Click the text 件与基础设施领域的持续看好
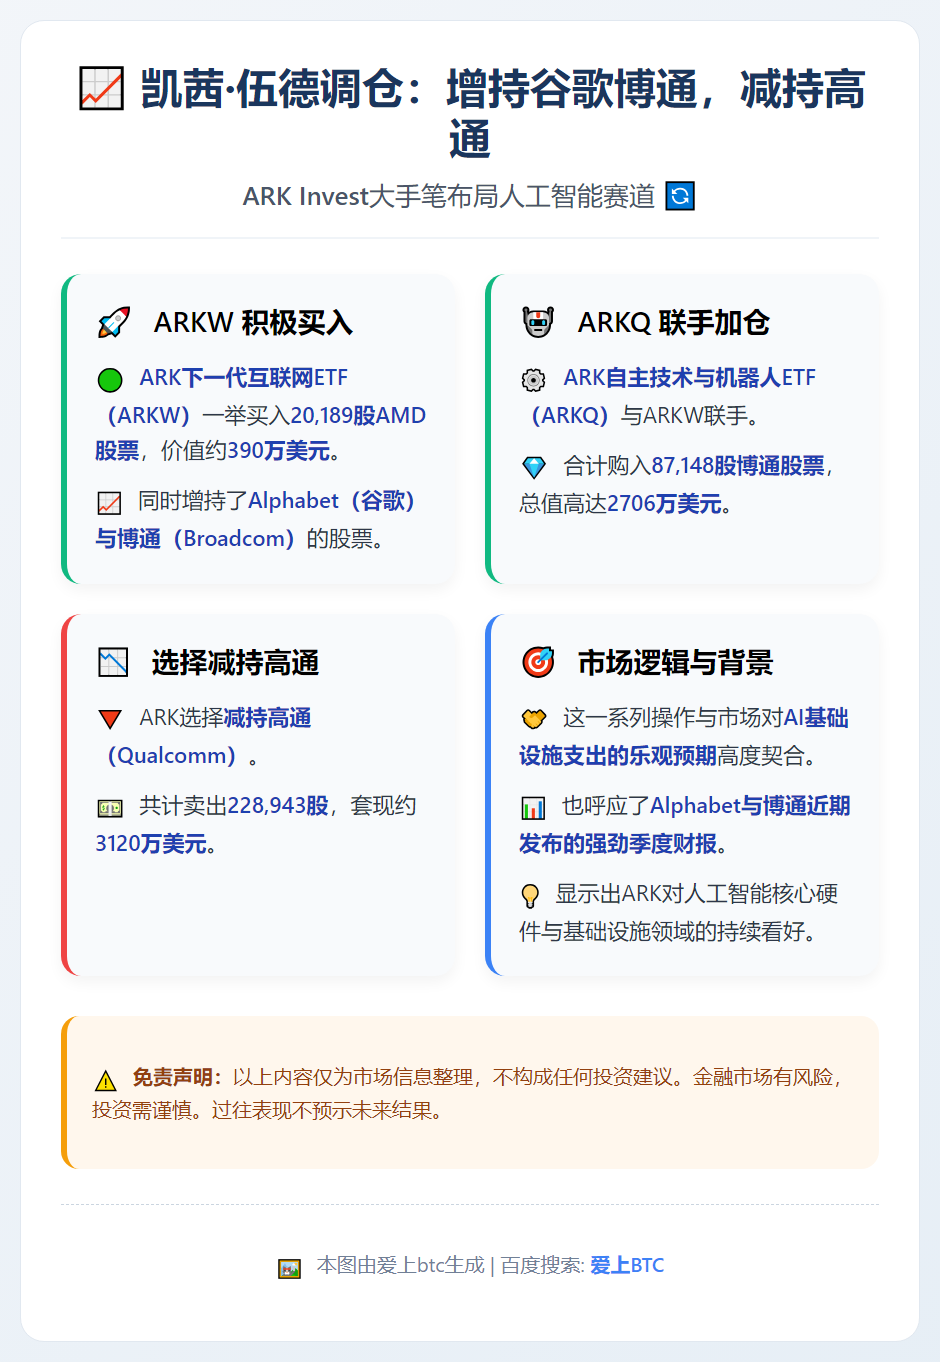The image size is (940, 1362). point(661,932)
